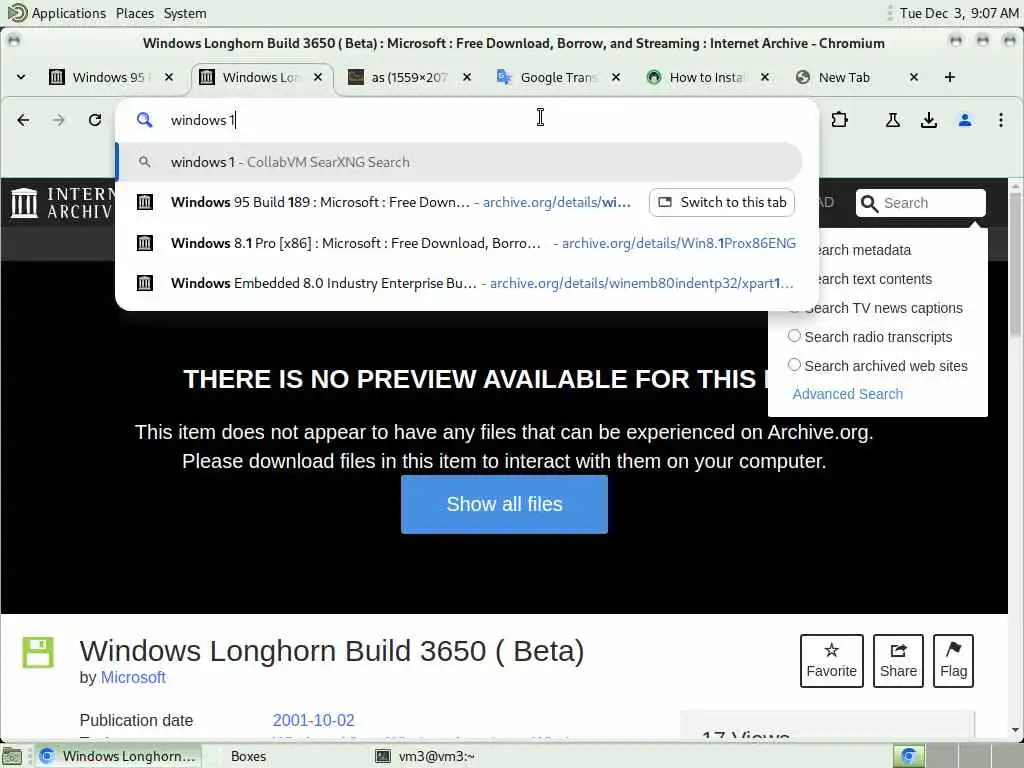Click the search magnifier icon in address bar
Viewport: 1024px width, 768px height.
coord(144,120)
